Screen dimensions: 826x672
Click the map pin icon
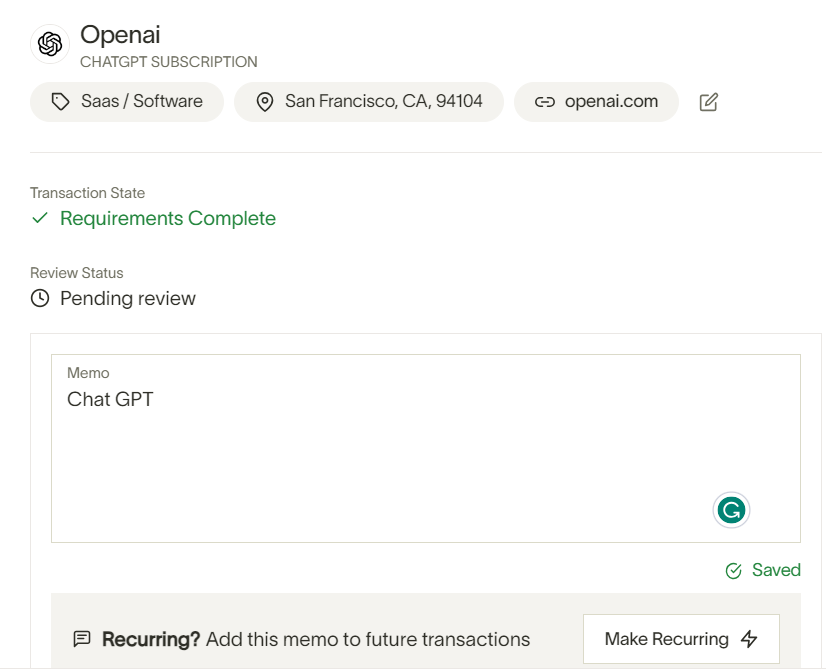(x=264, y=102)
